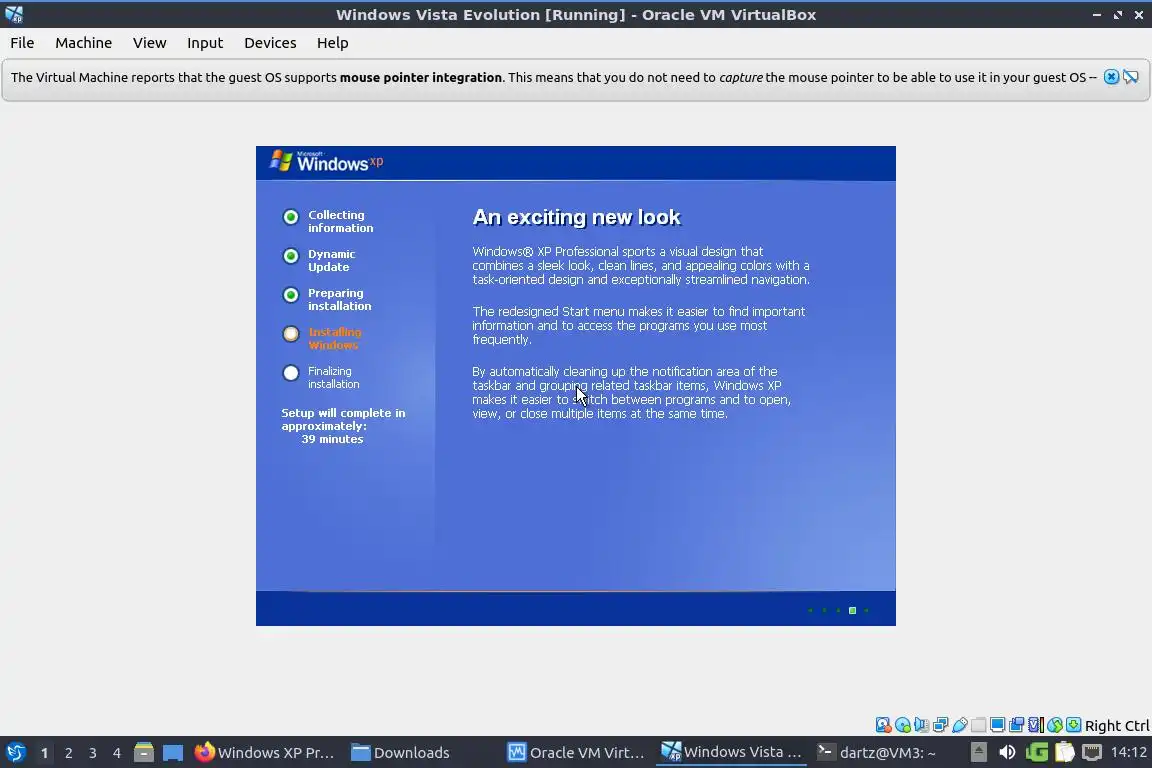Launch the file manager from the panel

(143, 753)
